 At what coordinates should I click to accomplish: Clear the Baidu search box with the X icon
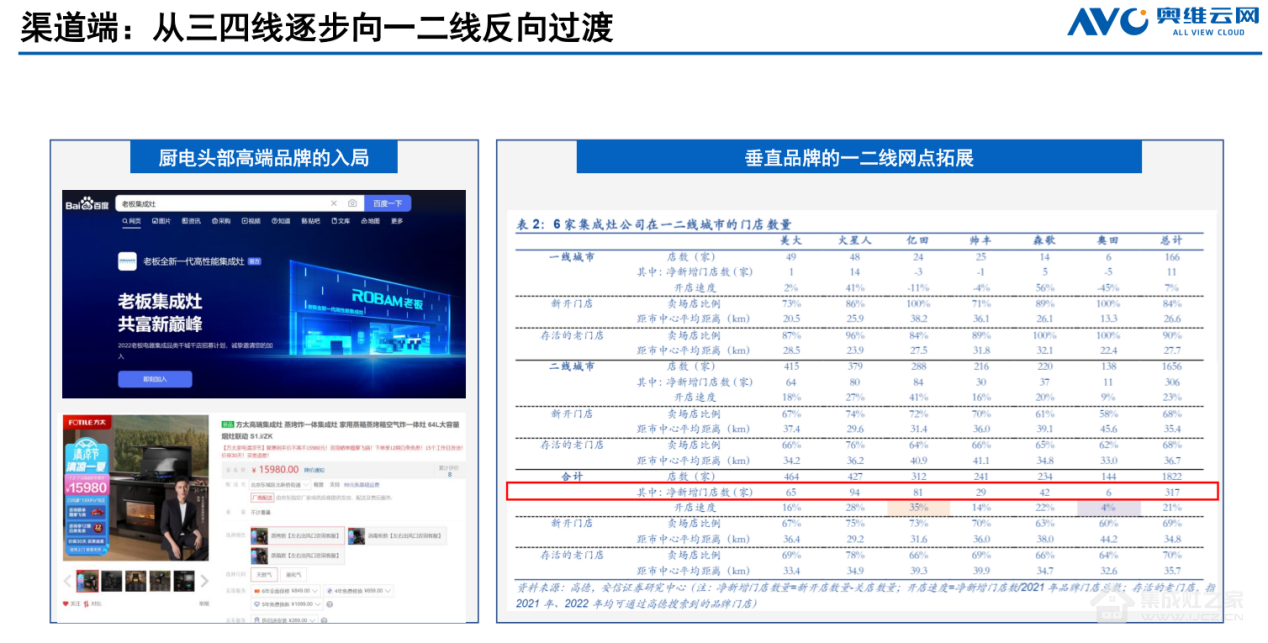click(x=334, y=203)
